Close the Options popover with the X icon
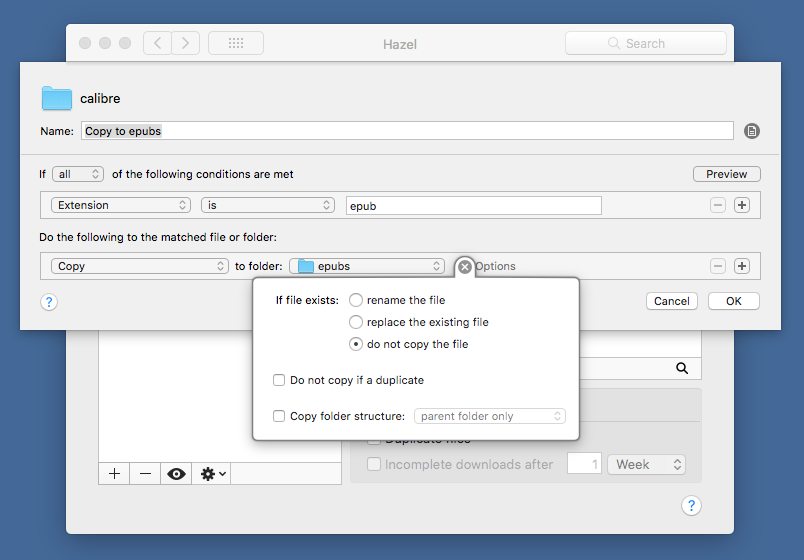 pyautogui.click(x=465, y=267)
